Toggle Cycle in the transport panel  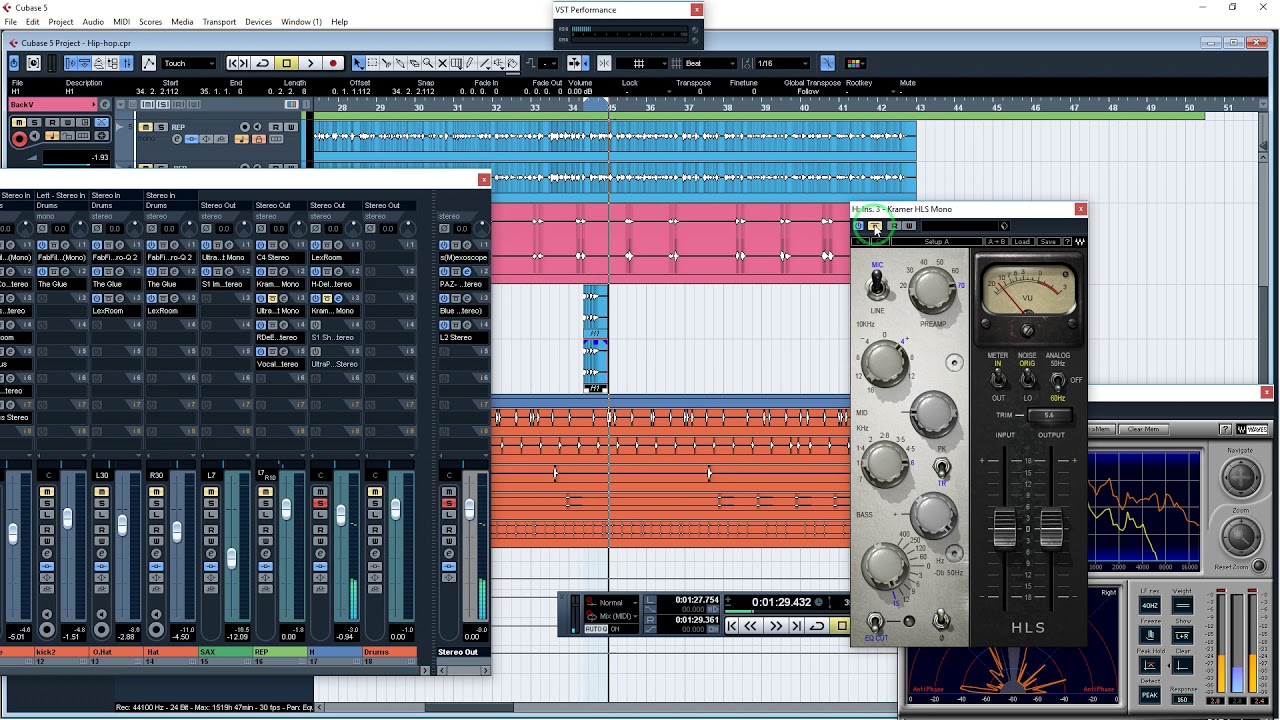tap(817, 626)
